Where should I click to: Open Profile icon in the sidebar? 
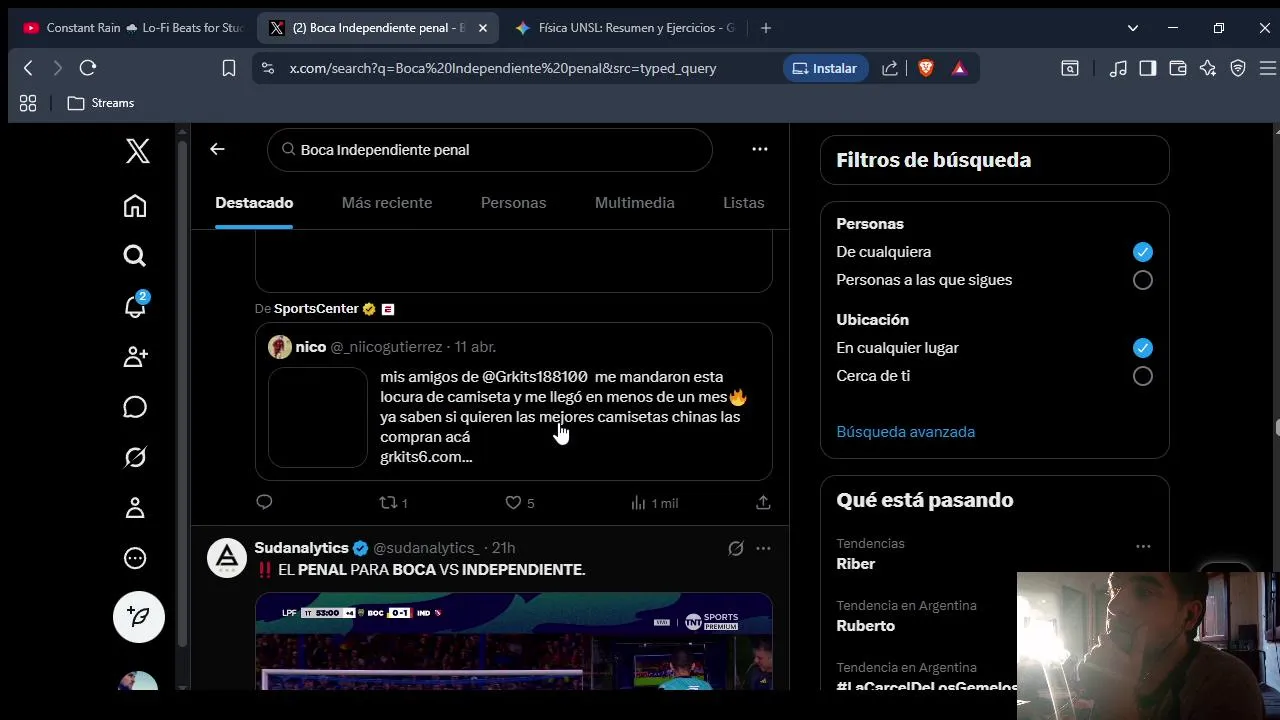(135, 508)
